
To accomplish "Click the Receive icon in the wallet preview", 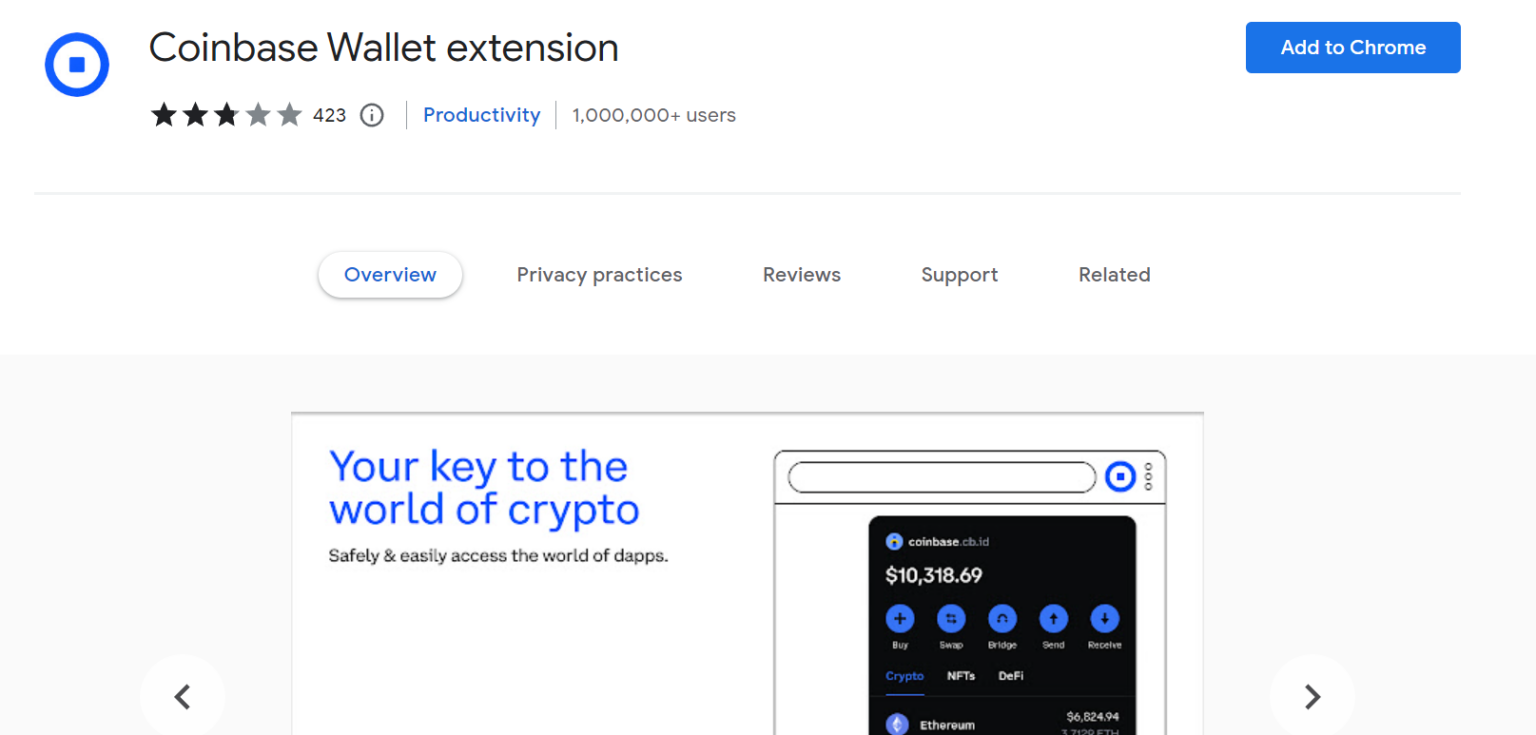I will point(1104,620).
